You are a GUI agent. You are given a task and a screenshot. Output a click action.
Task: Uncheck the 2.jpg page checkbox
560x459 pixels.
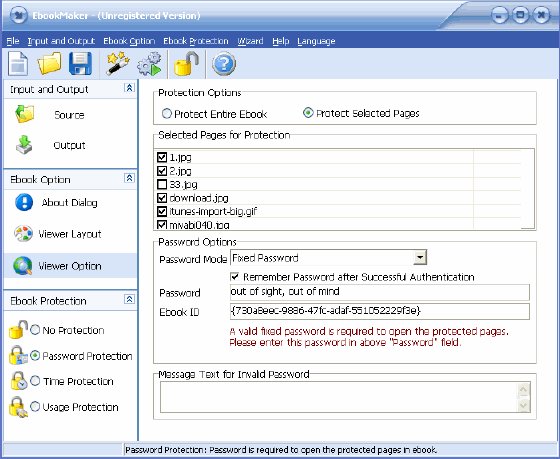[162, 171]
